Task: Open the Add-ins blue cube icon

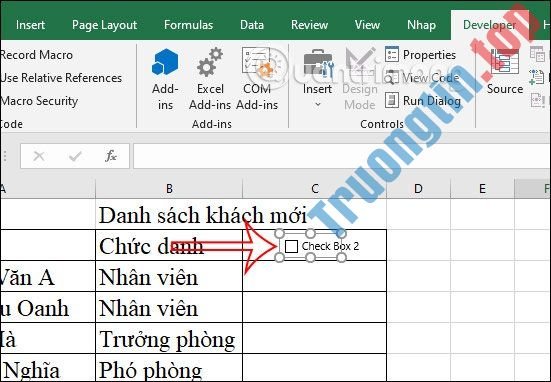Action: click(x=165, y=62)
